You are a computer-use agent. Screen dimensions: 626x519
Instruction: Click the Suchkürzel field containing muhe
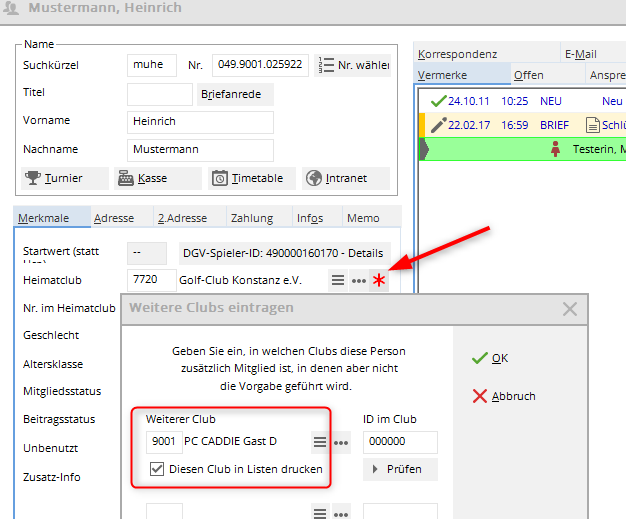pyautogui.click(x=152, y=65)
